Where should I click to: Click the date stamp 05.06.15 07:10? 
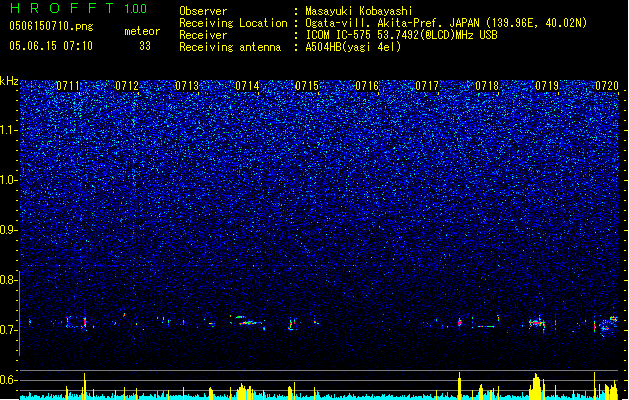pyautogui.click(x=51, y=46)
